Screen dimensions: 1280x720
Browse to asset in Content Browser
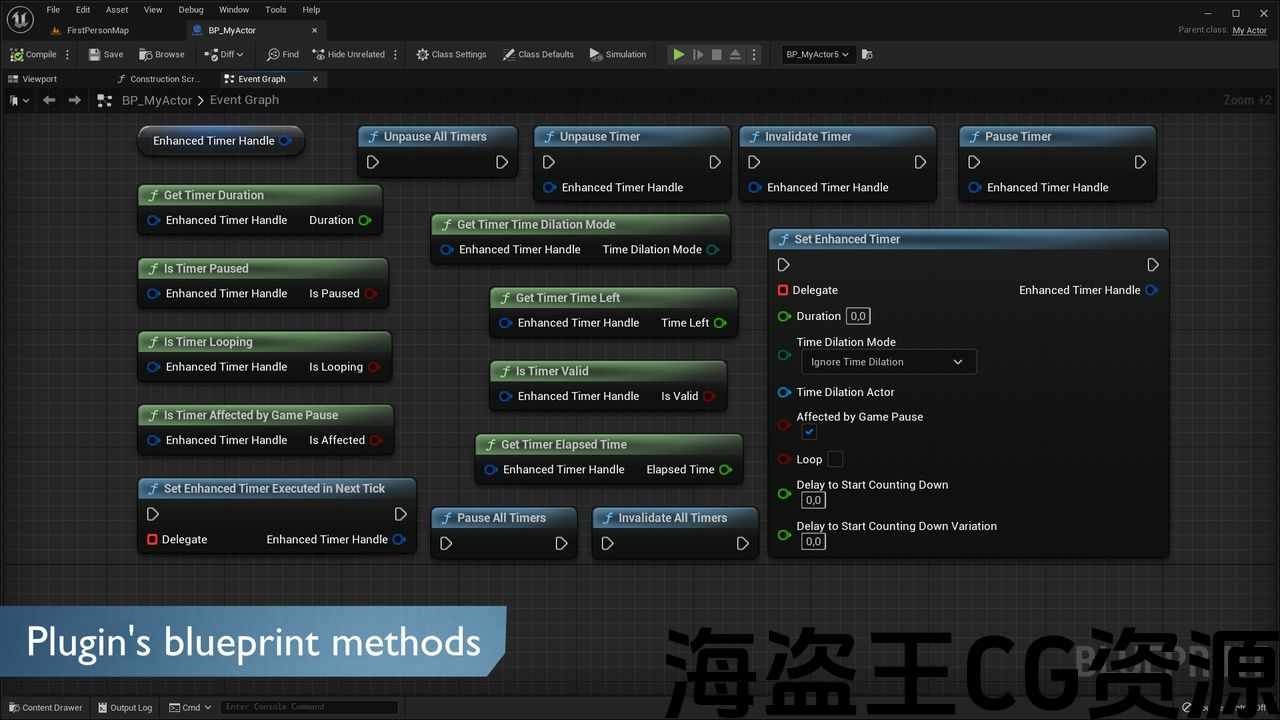tap(162, 55)
